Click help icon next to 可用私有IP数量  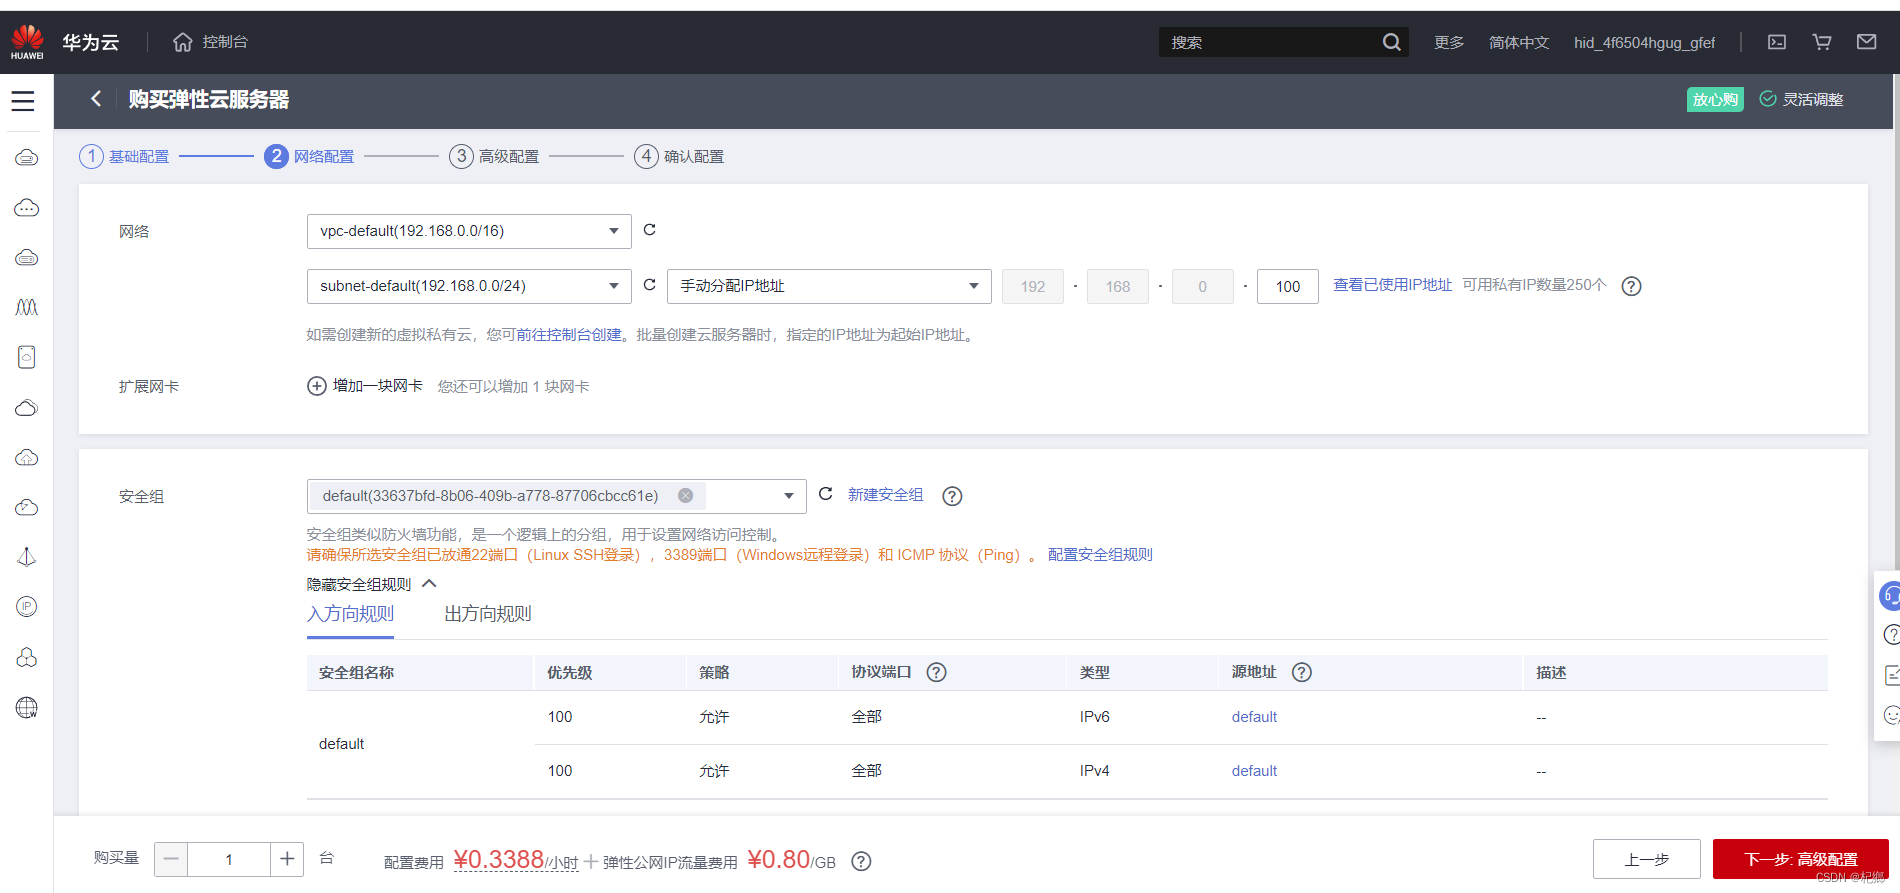pos(1631,286)
